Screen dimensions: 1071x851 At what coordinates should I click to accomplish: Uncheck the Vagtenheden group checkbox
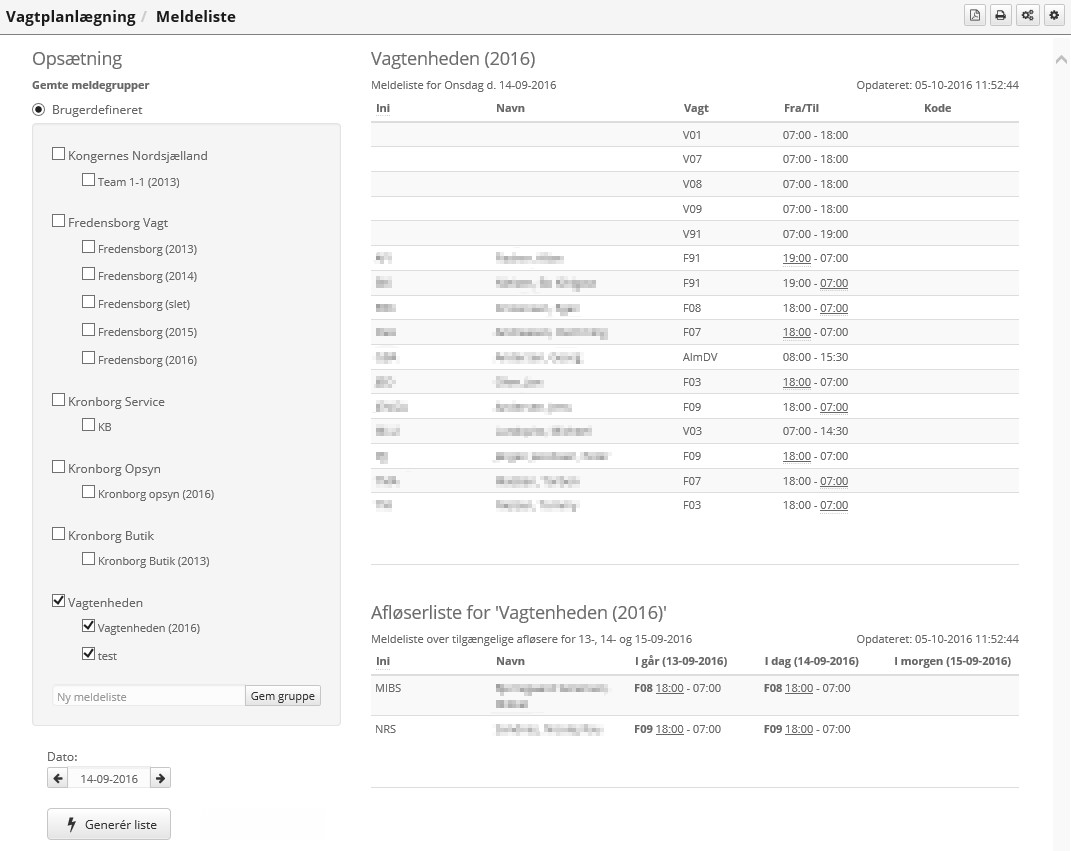58,601
